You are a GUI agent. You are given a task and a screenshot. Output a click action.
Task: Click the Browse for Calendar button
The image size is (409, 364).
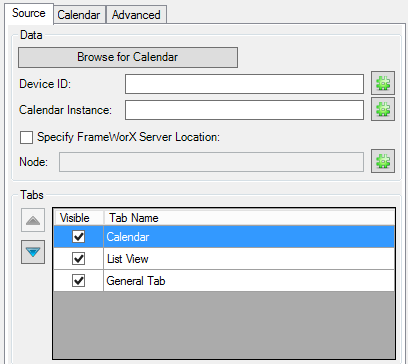pyautogui.click(x=128, y=57)
